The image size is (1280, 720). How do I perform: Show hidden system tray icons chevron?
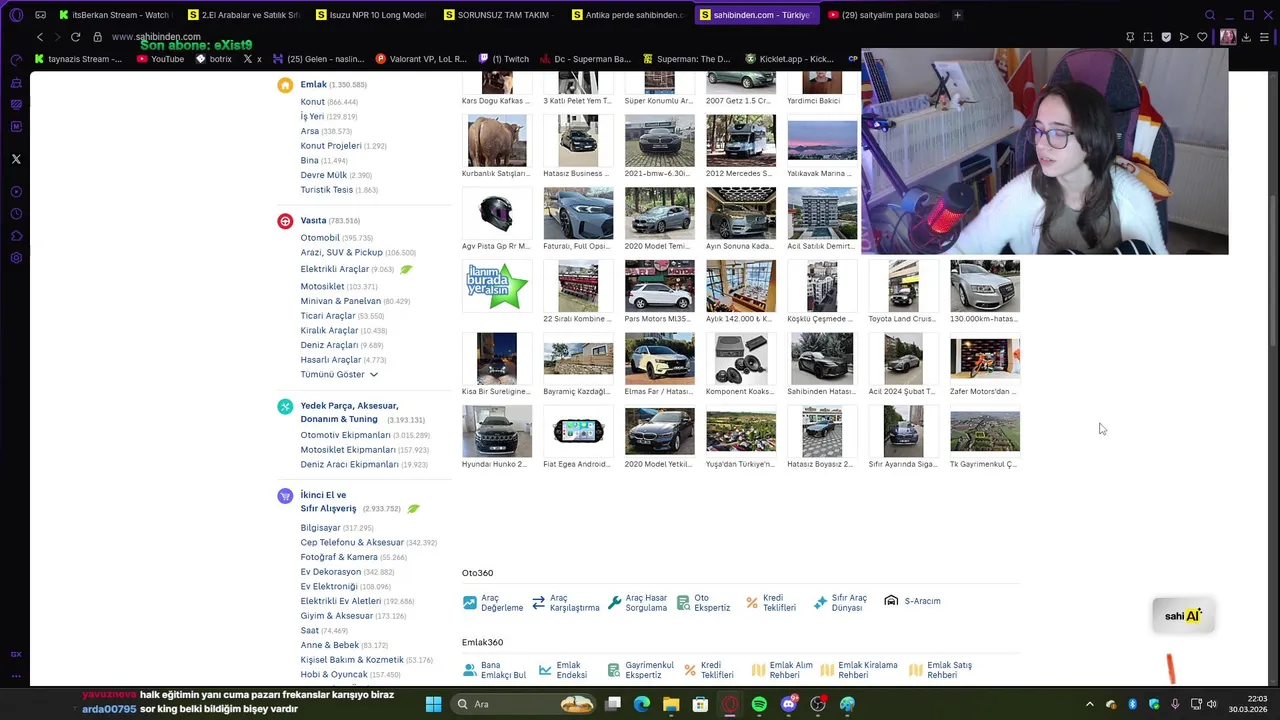pos(1090,704)
